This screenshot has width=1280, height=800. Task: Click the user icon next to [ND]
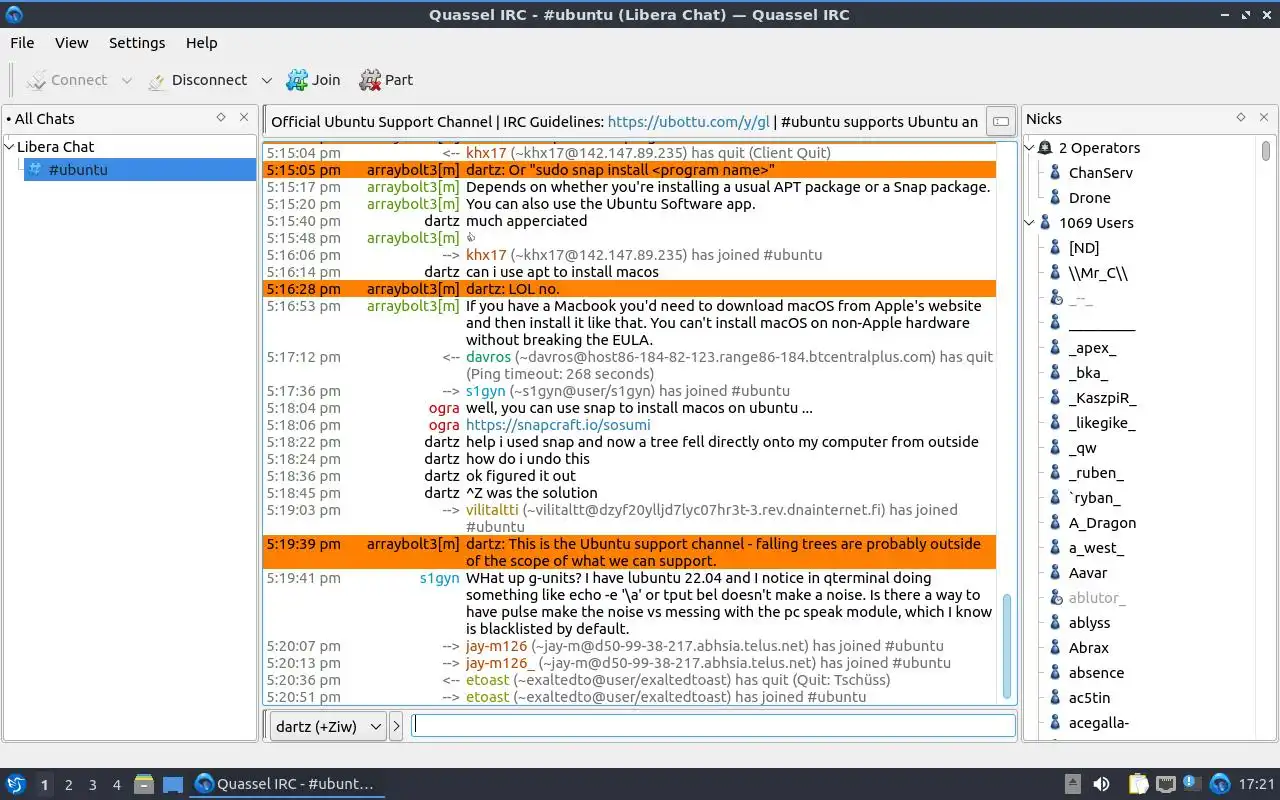(1055, 247)
